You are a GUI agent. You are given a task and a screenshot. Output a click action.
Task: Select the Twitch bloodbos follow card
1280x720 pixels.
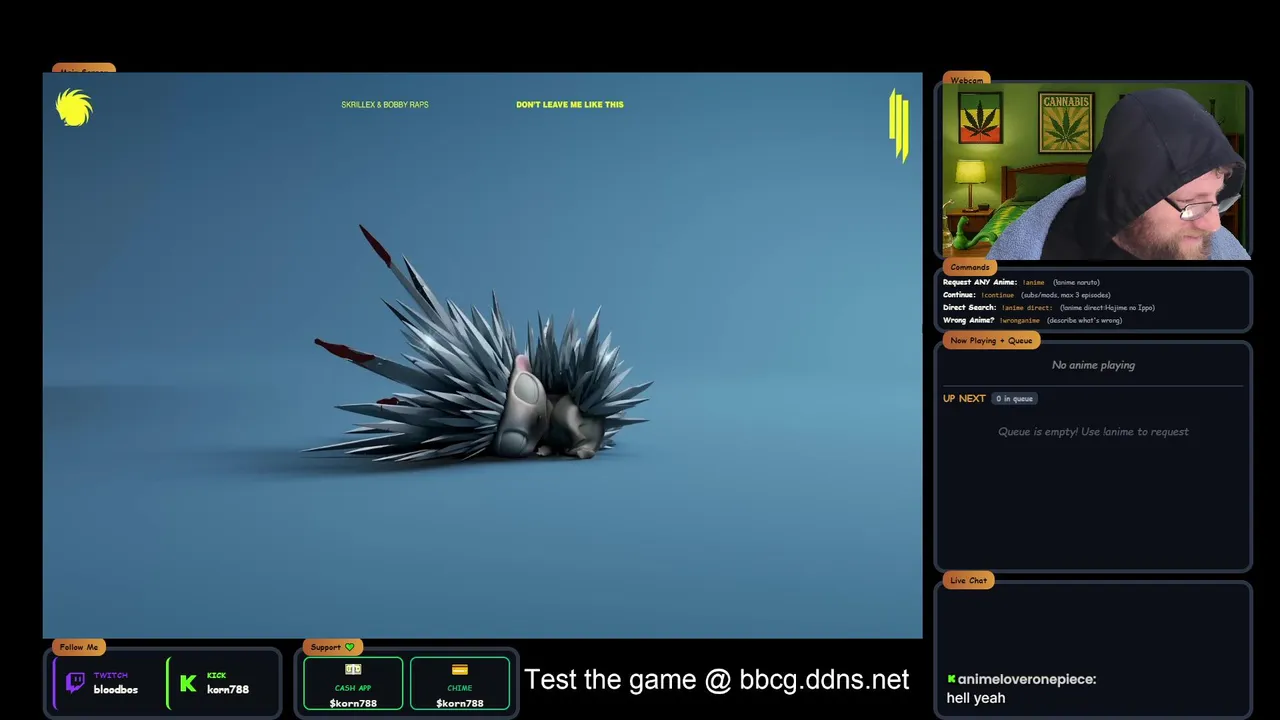click(x=105, y=684)
